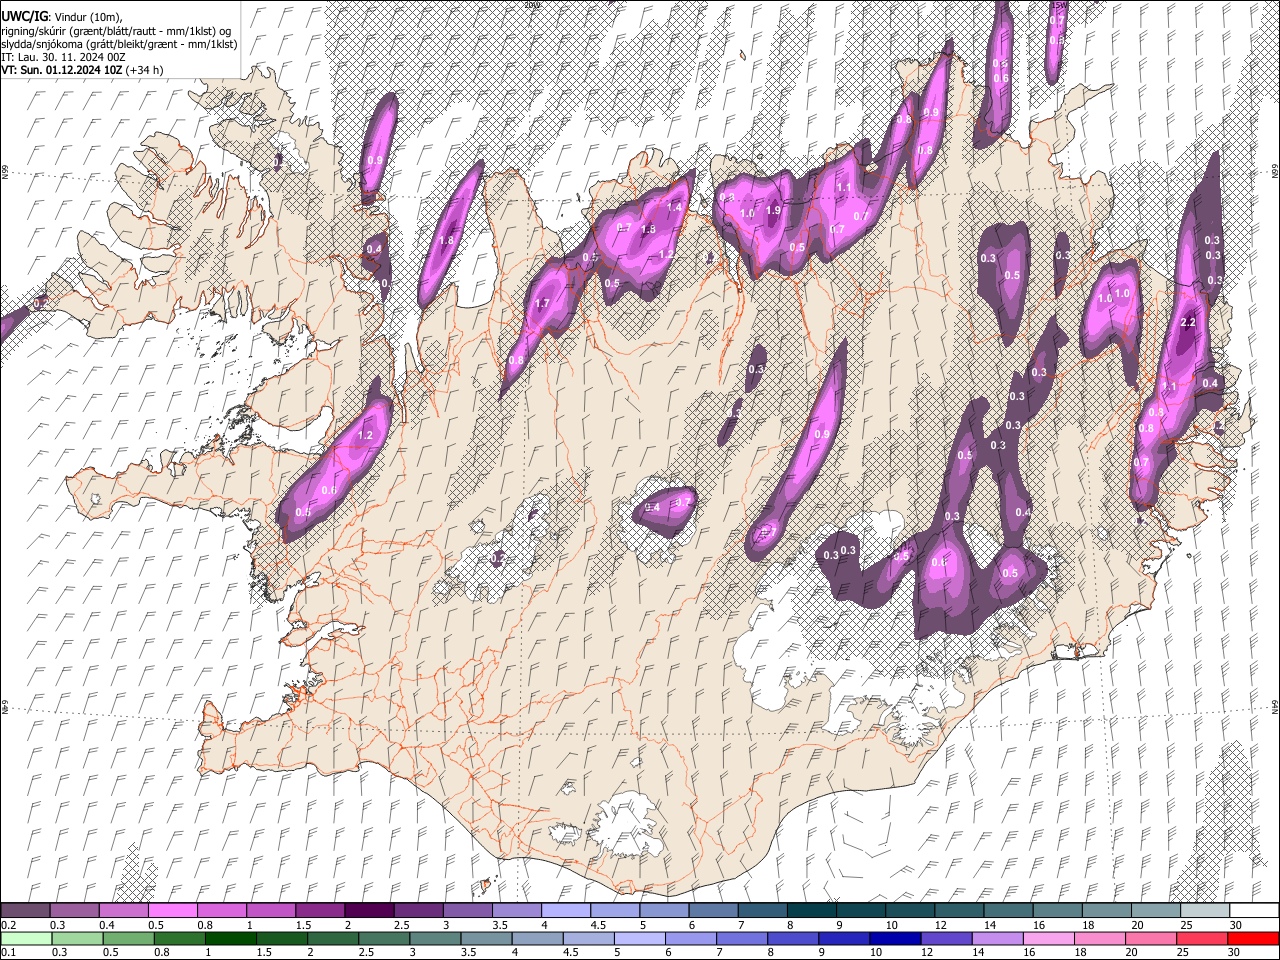Pick the violet rain legend swatch at 12
1280x960 pixels.
(945, 938)
